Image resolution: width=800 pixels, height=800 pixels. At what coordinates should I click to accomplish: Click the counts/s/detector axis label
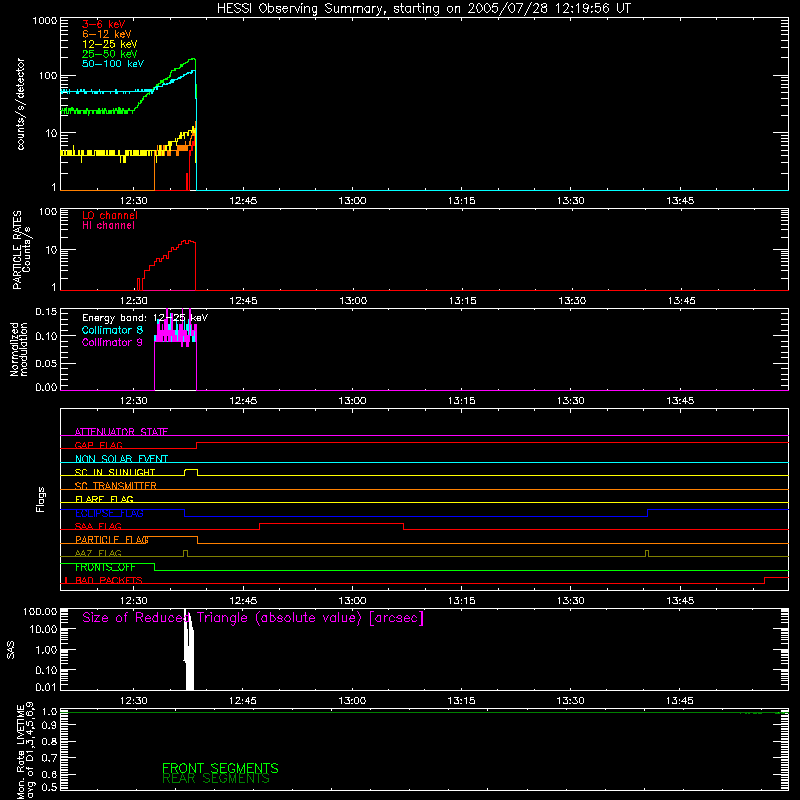coord(20,104)
